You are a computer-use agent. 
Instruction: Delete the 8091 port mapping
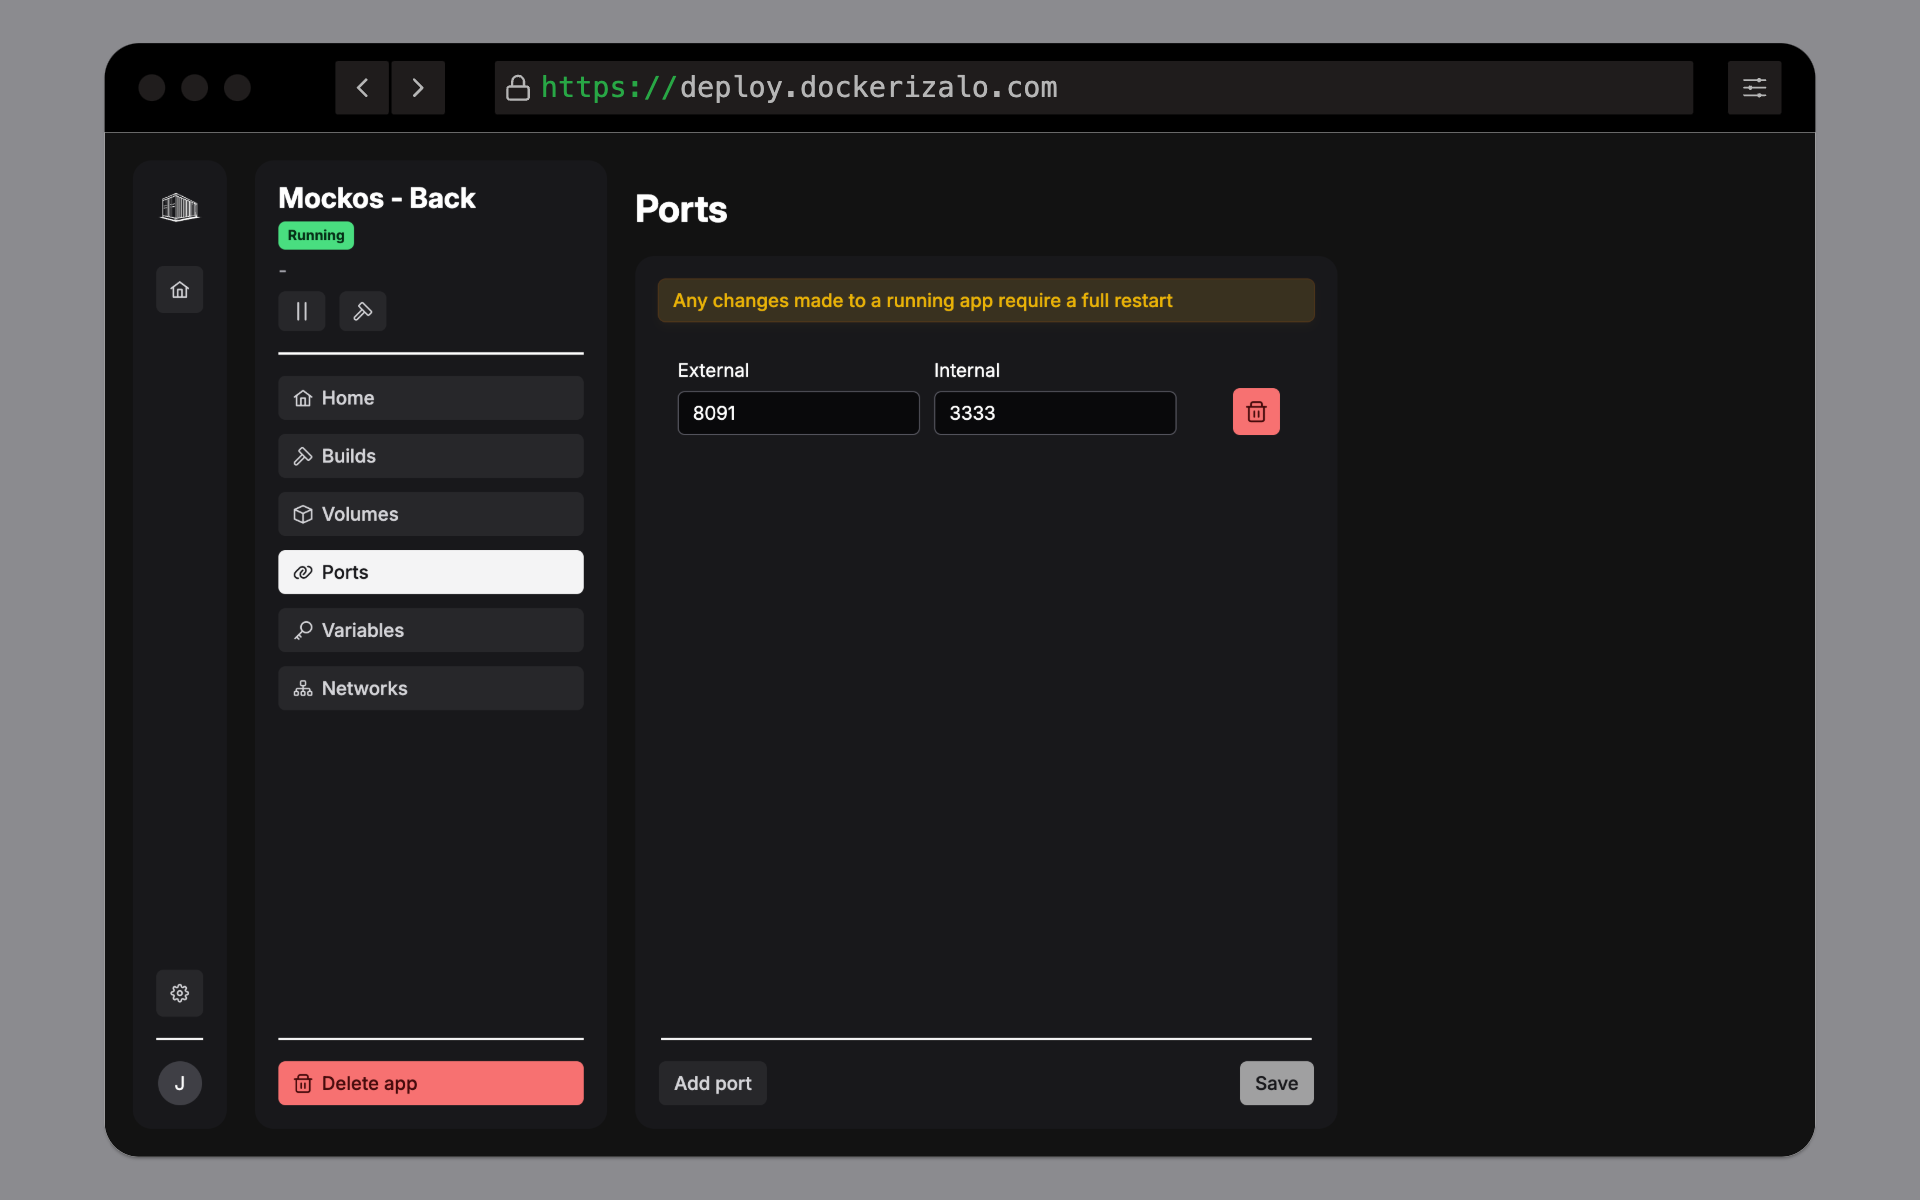pyautogui.click(x=1256, y=412)
